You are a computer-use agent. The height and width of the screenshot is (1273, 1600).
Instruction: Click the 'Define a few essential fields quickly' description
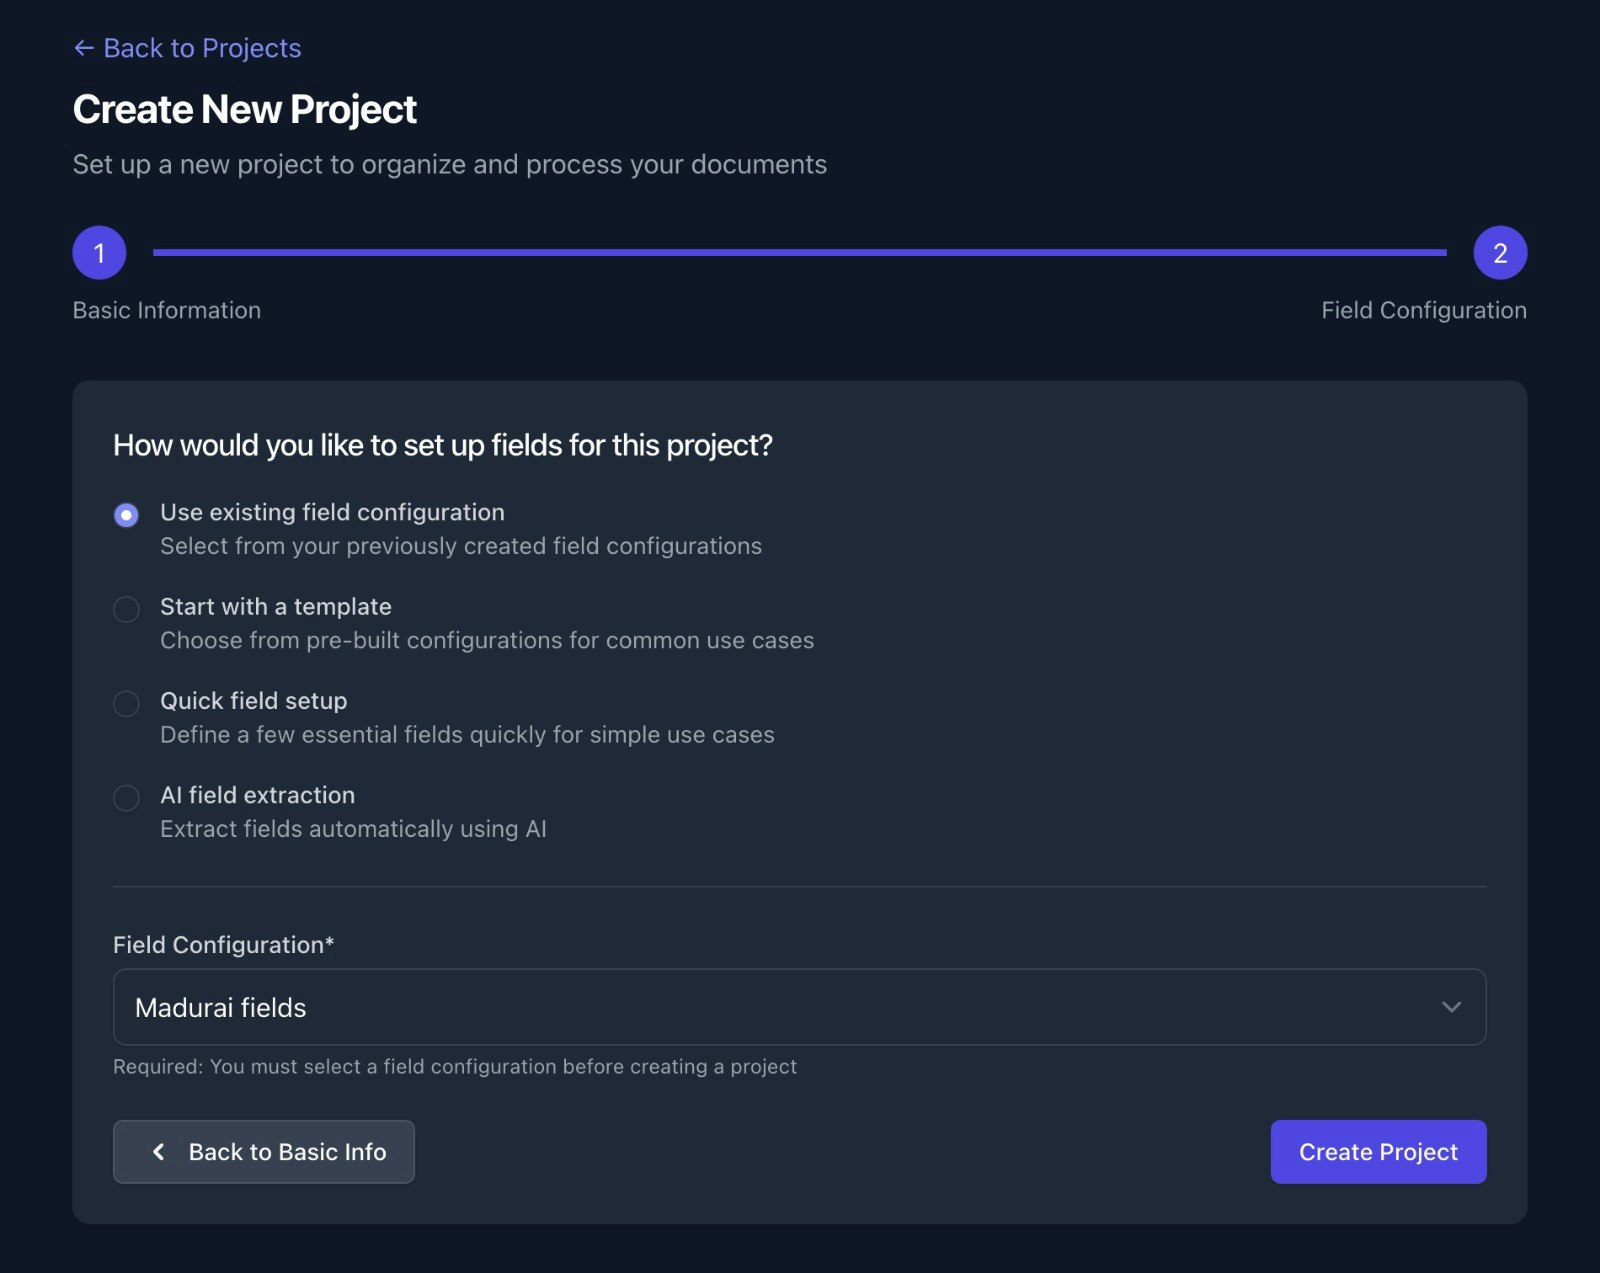467,735
